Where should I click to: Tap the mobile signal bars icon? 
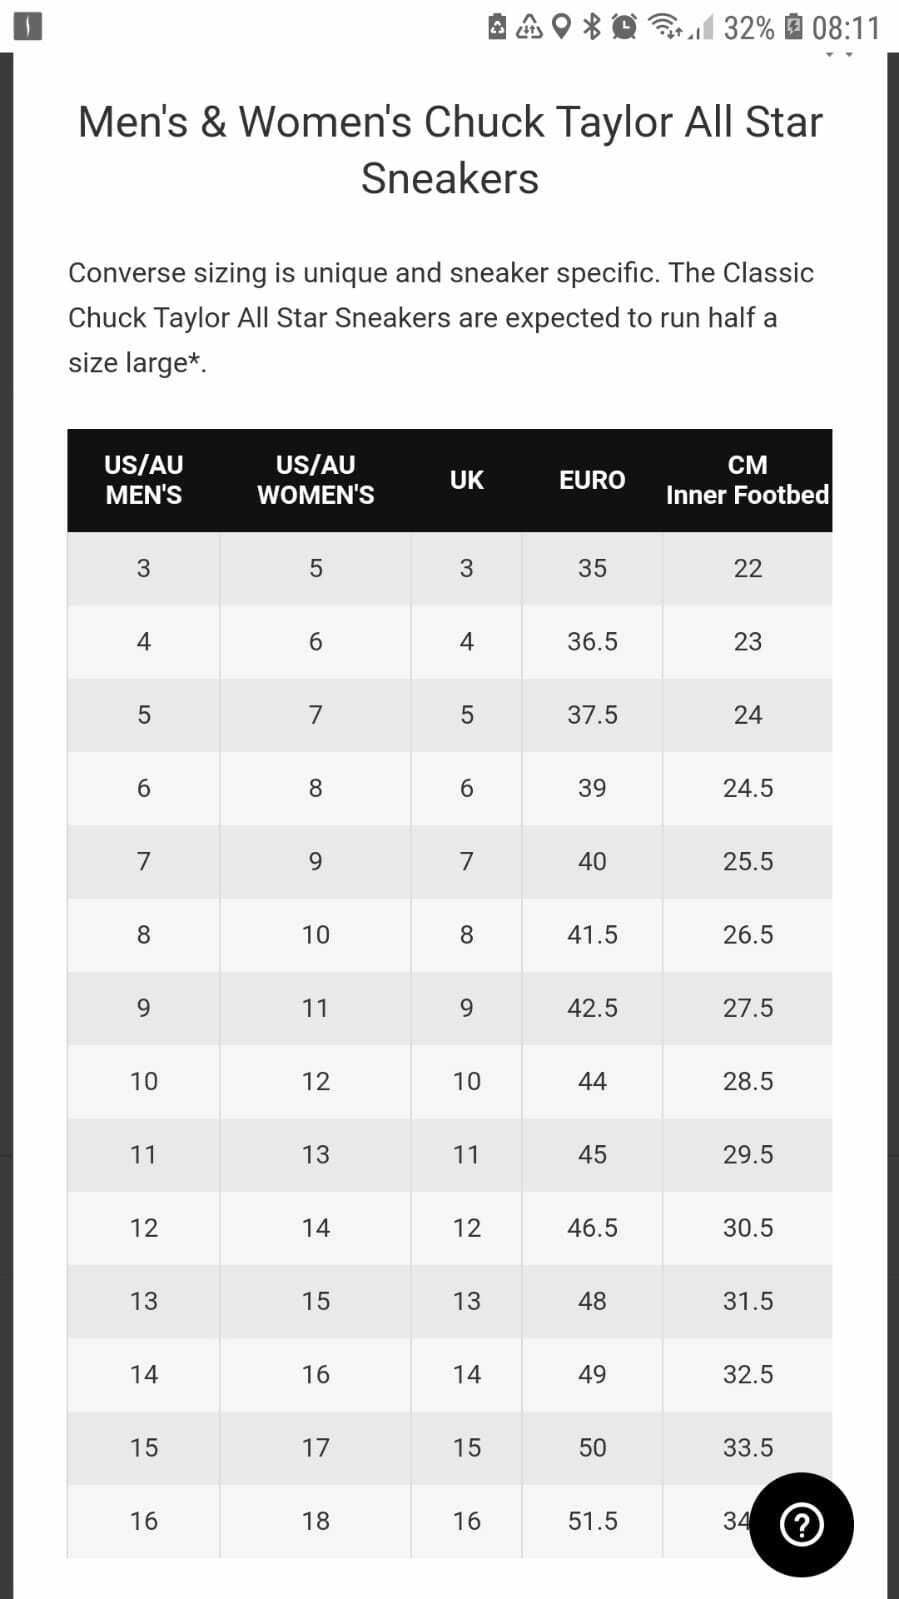pos(702,29)
